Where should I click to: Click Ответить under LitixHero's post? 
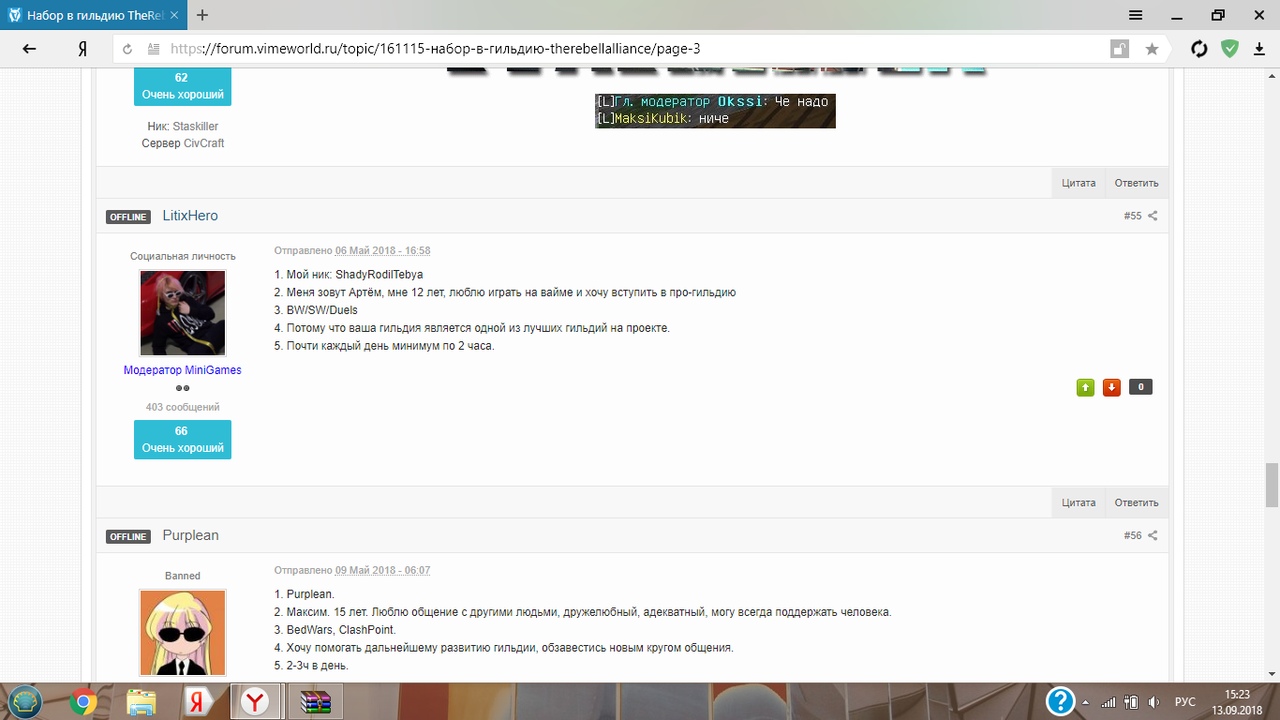(1136, 503)
